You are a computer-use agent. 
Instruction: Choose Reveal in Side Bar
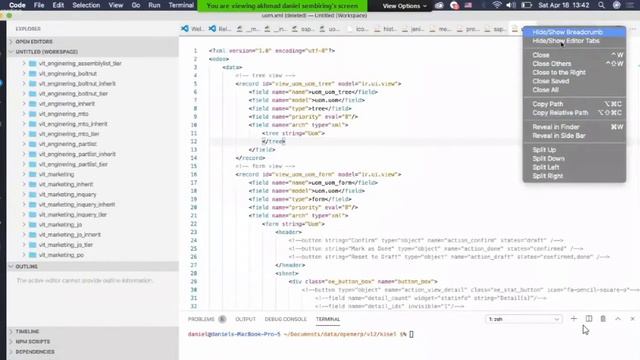574,136
